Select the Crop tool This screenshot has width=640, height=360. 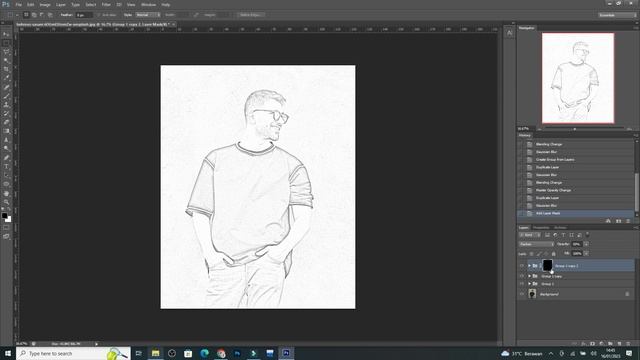pos(6,69)
